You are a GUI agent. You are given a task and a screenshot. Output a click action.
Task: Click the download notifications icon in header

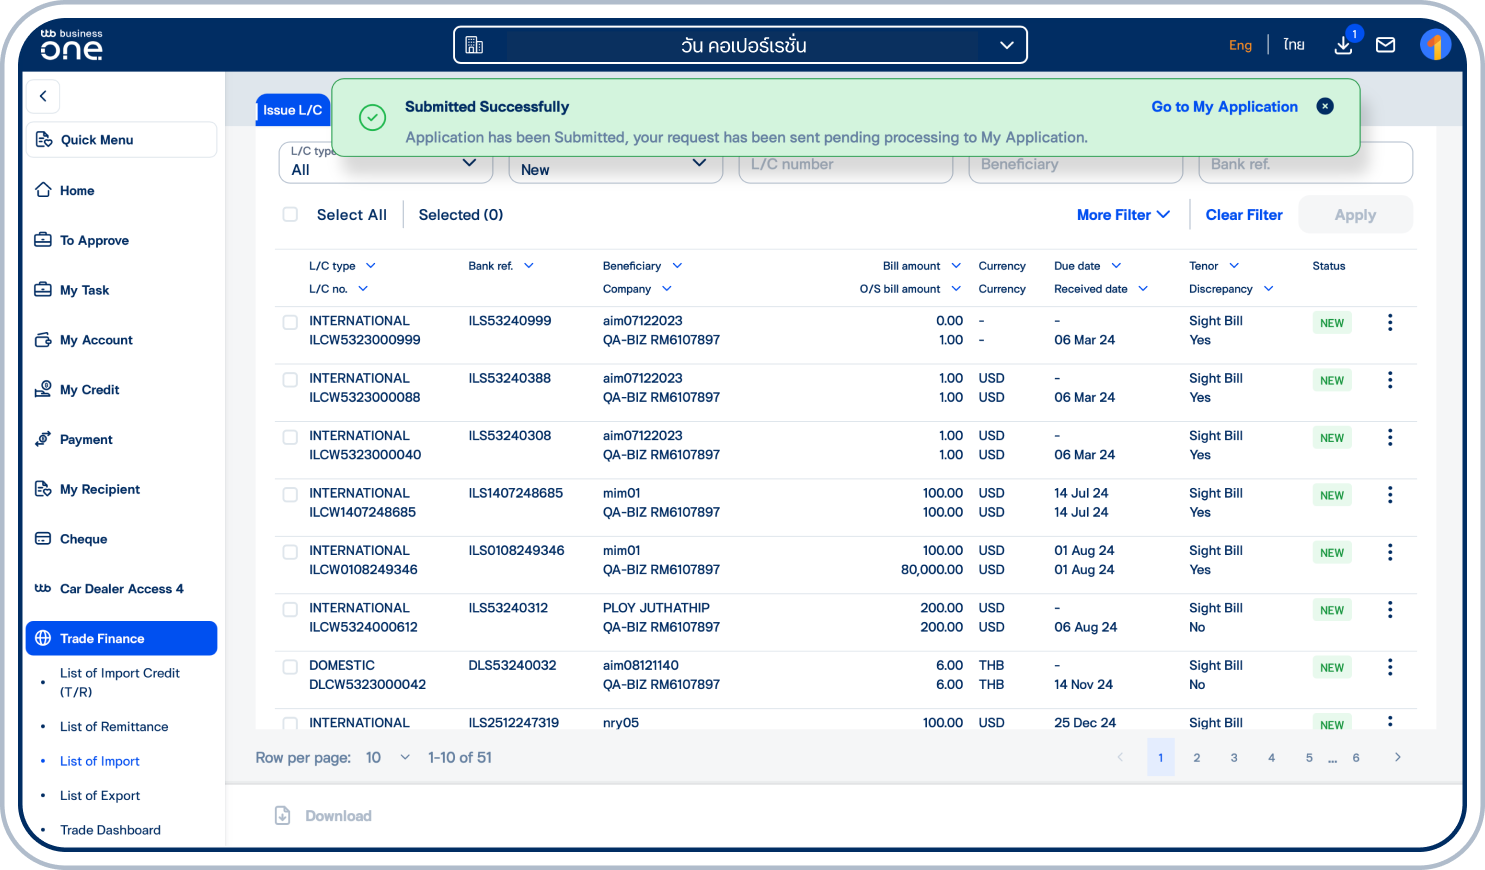click(x=1343, y=45)
